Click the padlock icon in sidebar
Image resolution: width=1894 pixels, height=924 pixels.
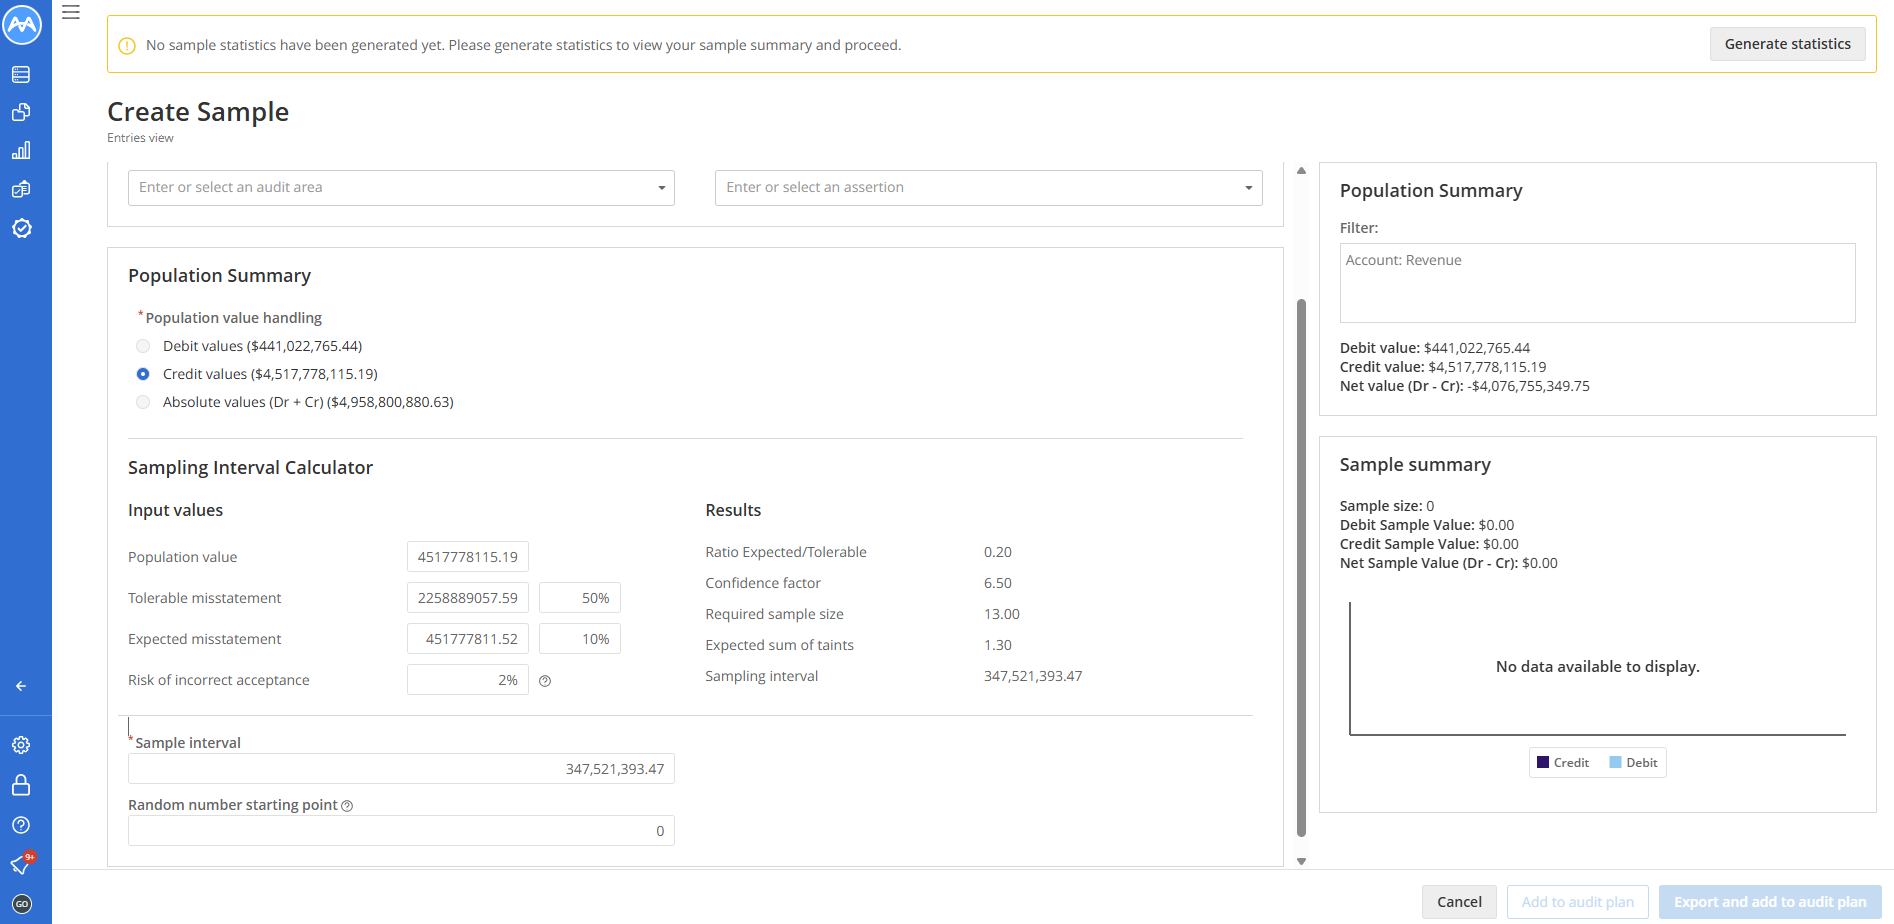[21, 785]
